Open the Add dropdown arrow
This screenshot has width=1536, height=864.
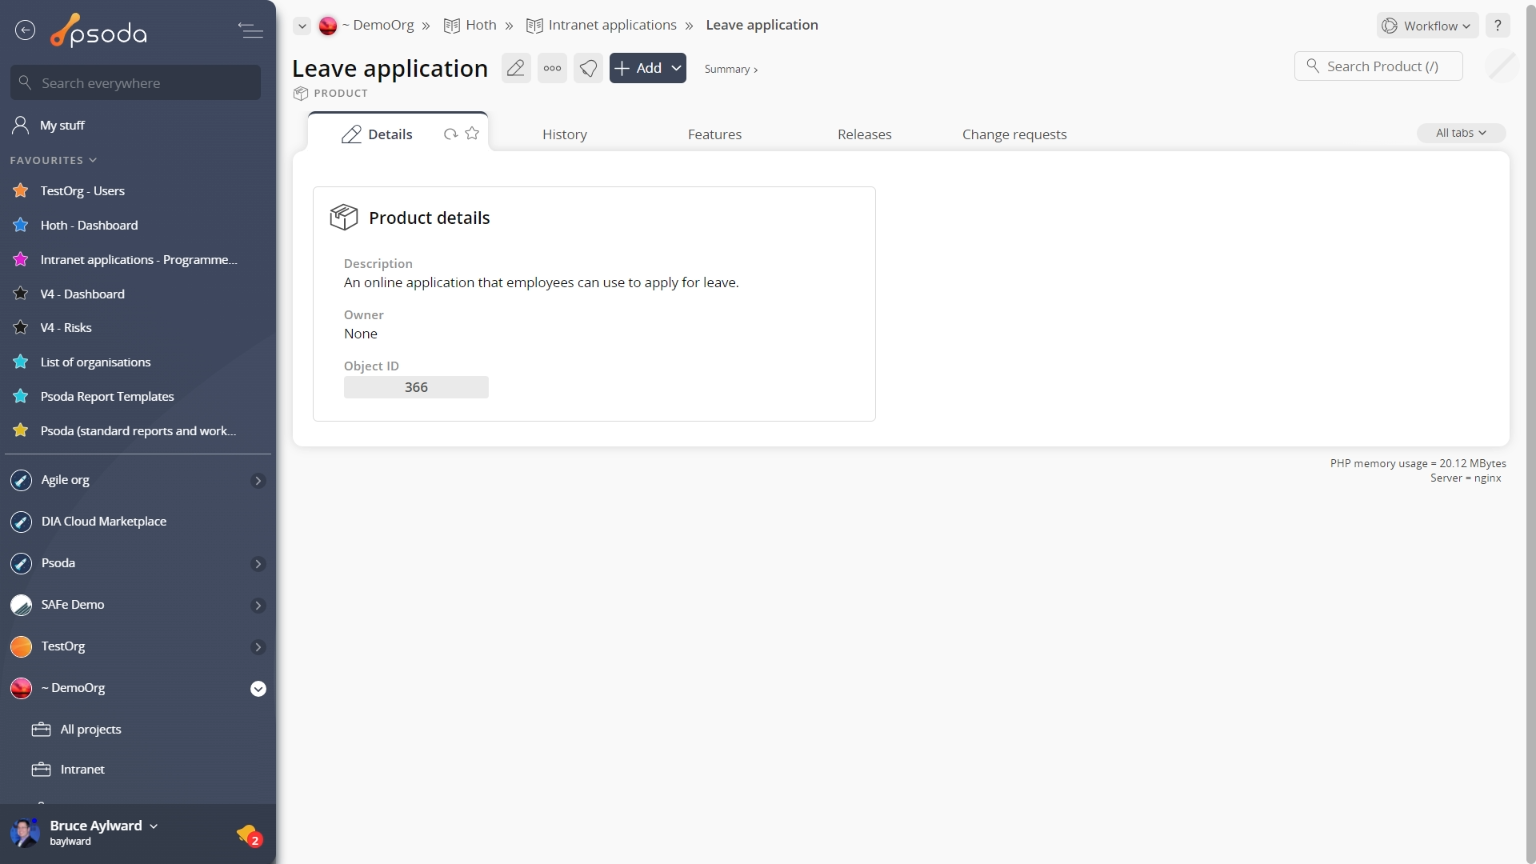click(x=676, y=68)
